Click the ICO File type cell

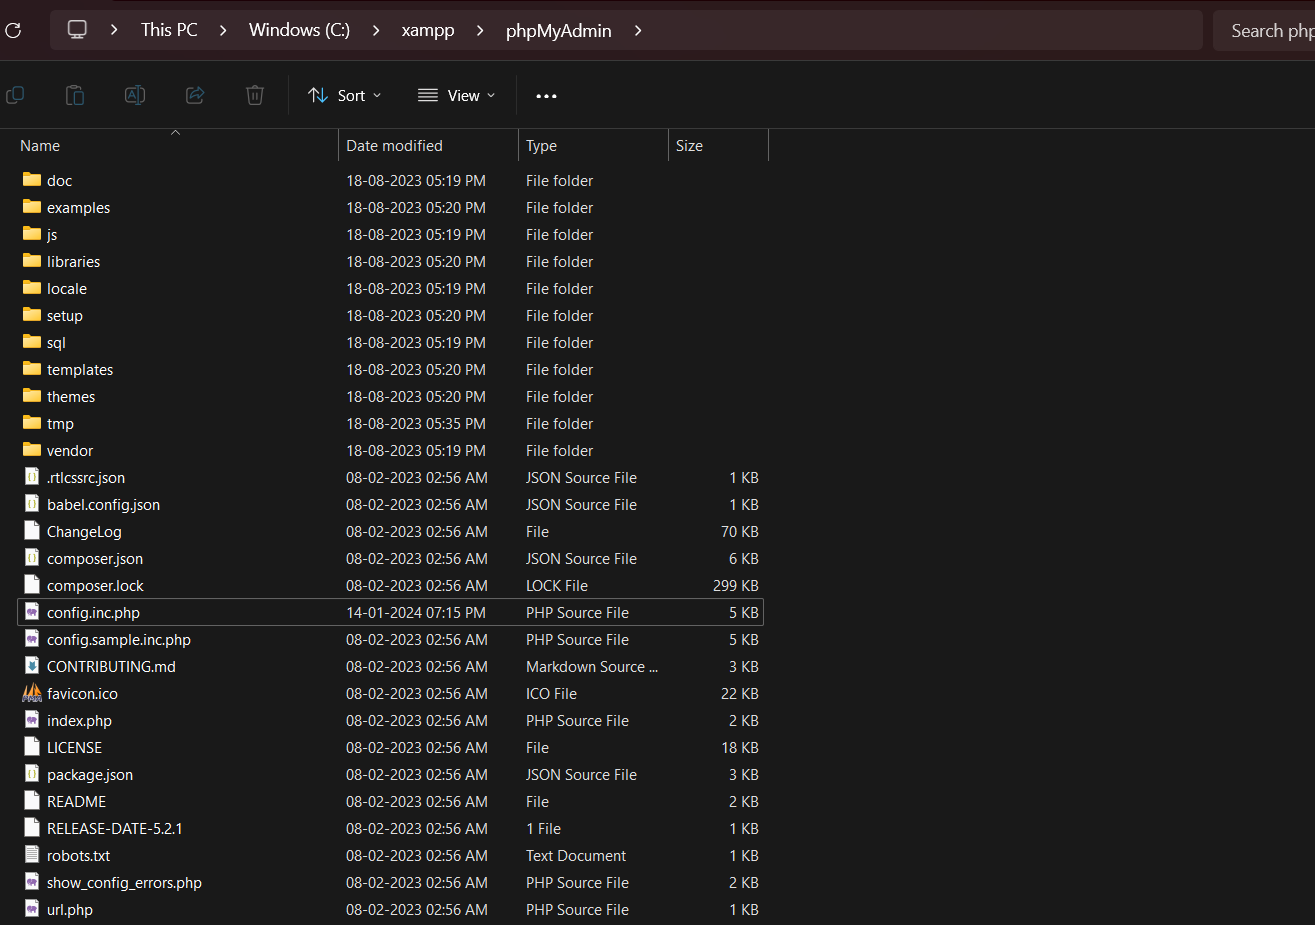click(x=551, y=693)
